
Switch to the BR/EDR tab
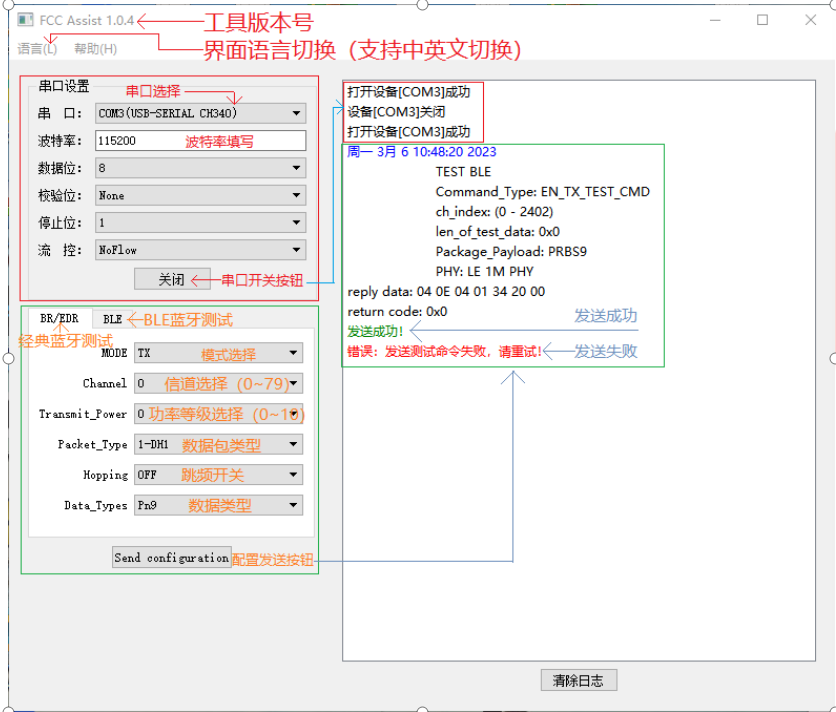click(59, 319)
